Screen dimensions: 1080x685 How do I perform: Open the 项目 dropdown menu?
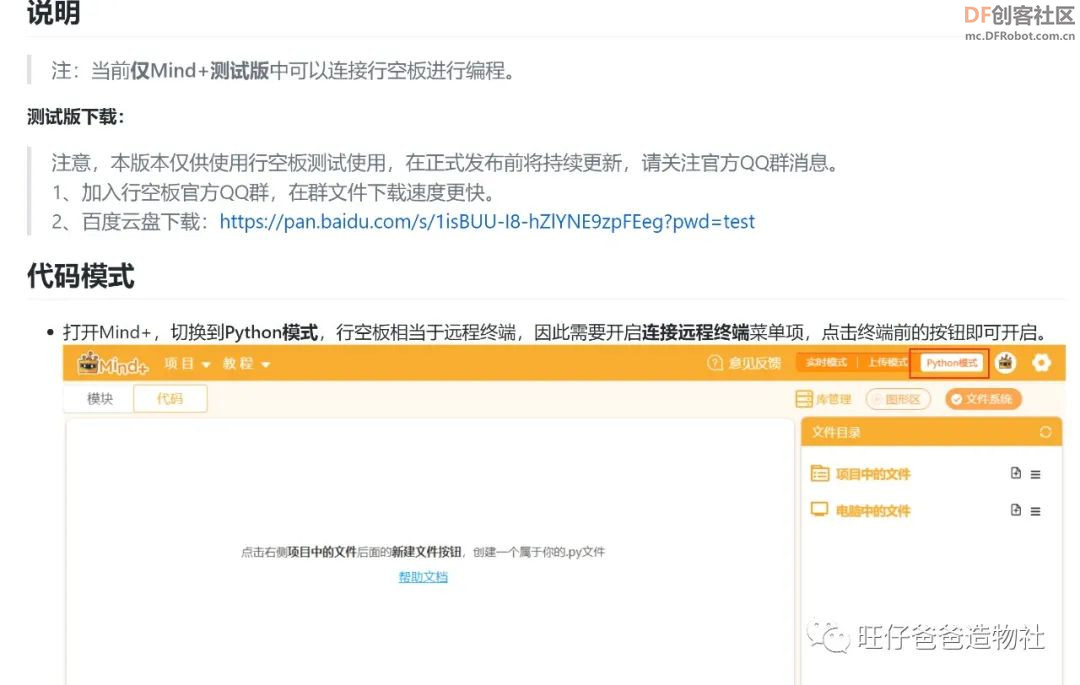[187, 363]
